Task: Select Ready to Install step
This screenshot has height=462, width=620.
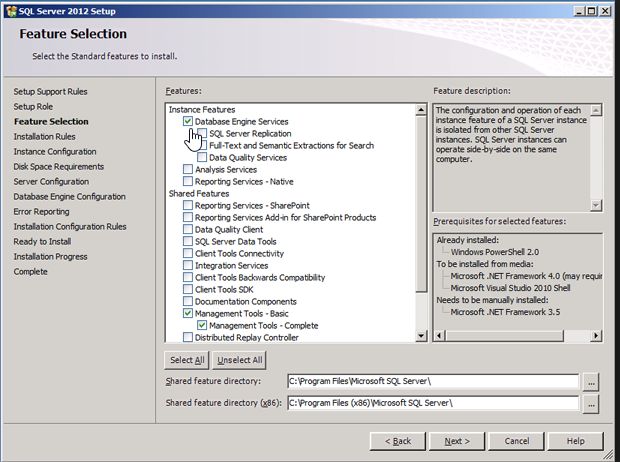Action: (42, 242)
